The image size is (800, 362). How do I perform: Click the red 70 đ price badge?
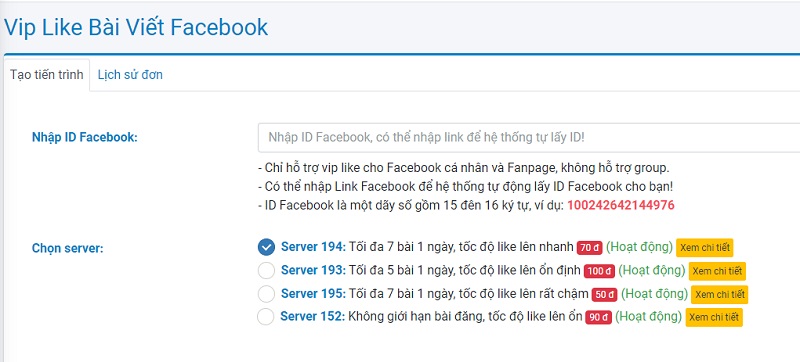click(x=589, y=248)
